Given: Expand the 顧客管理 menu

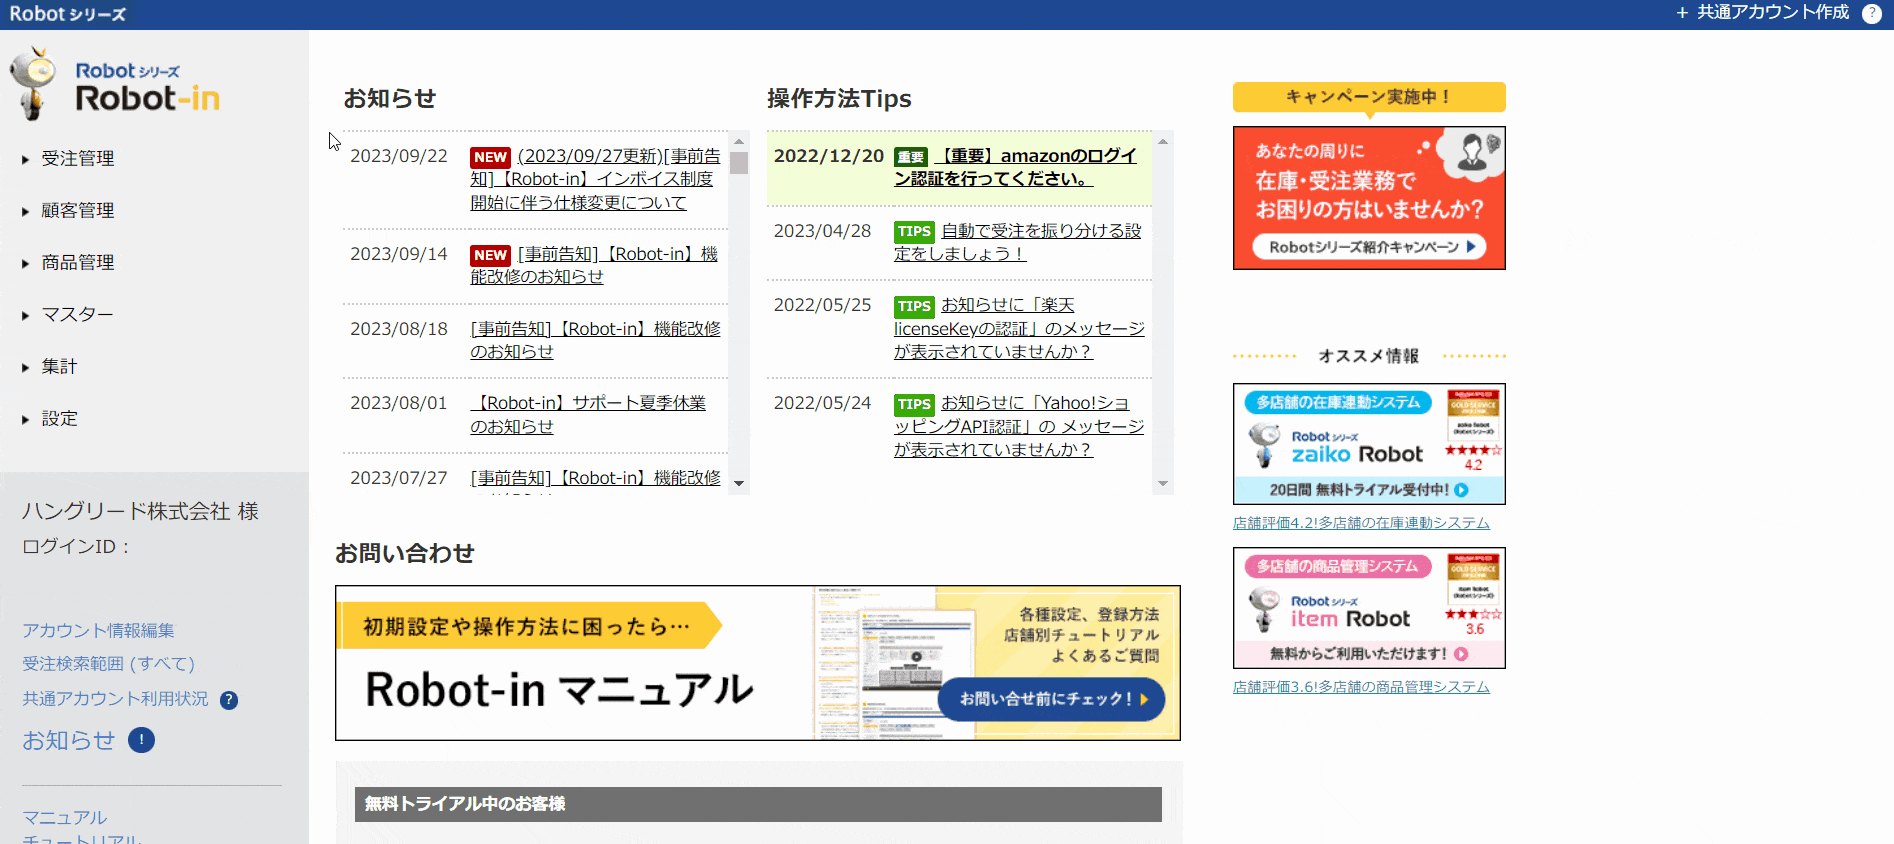Looking at the screenshot, I should click(77, 211).
